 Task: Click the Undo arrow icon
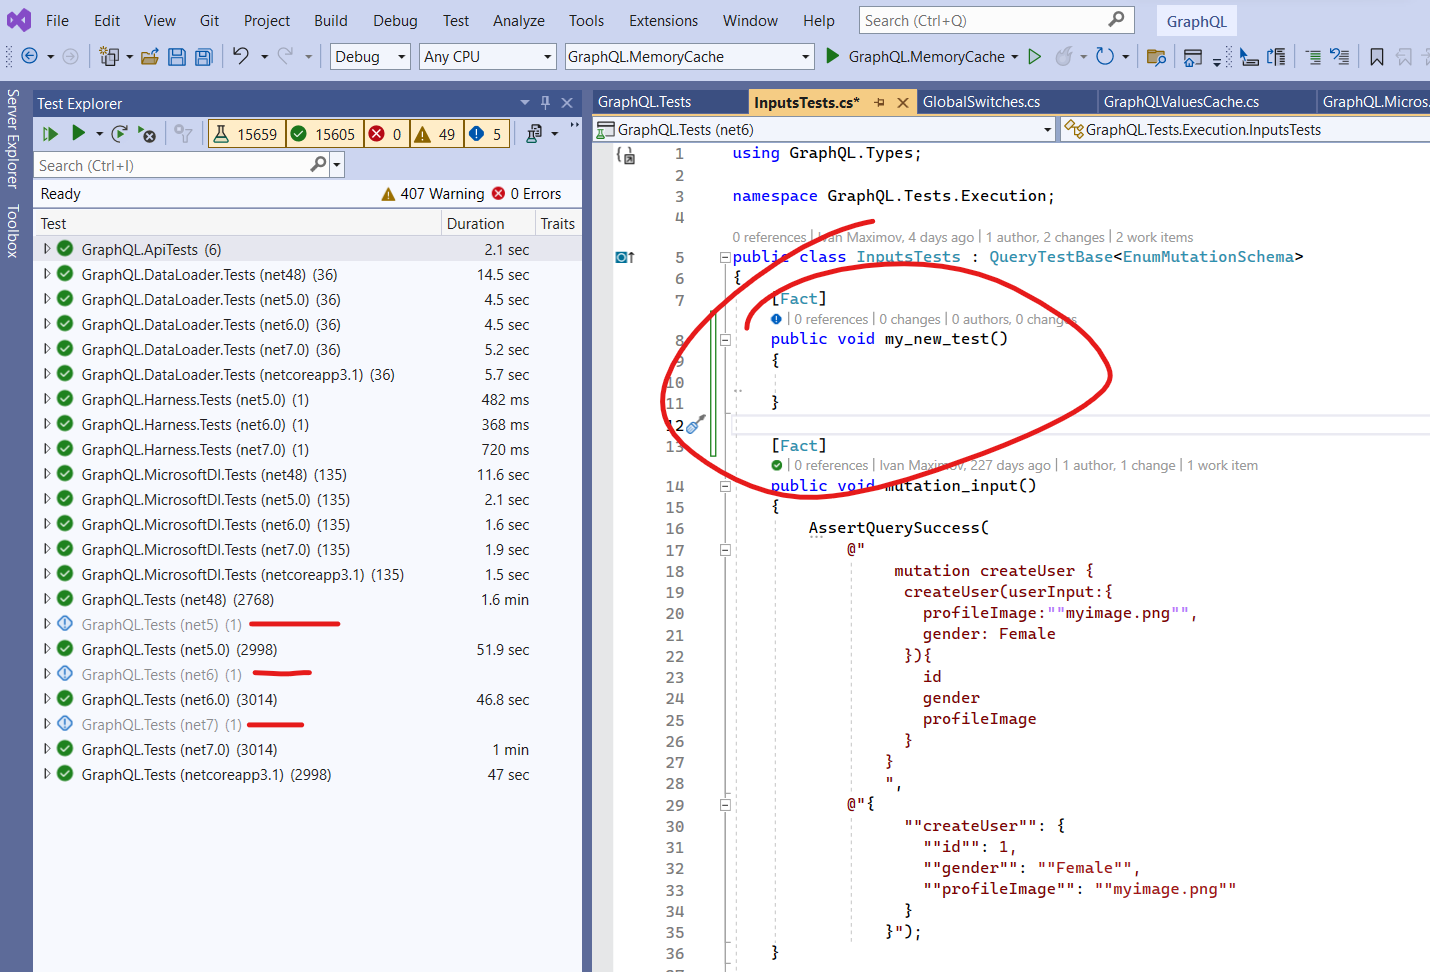click(241, 56)
